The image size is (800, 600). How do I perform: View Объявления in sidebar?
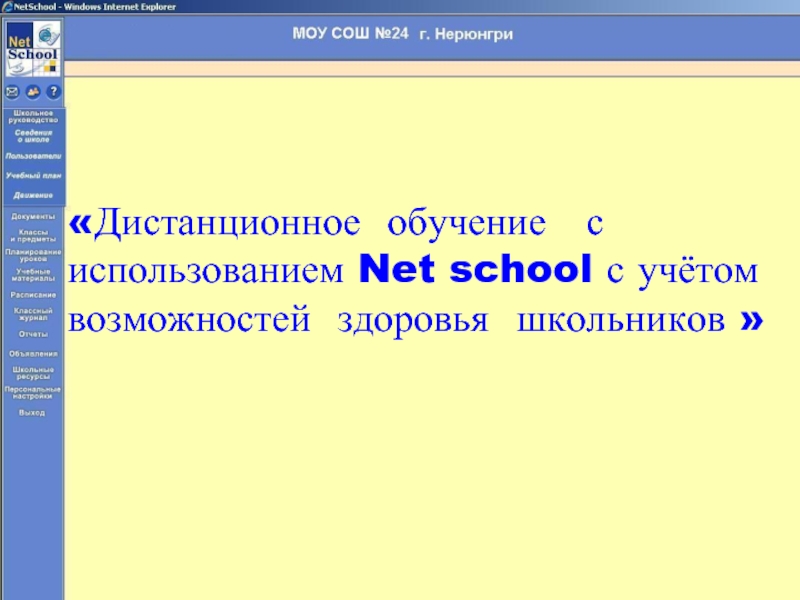33,354
